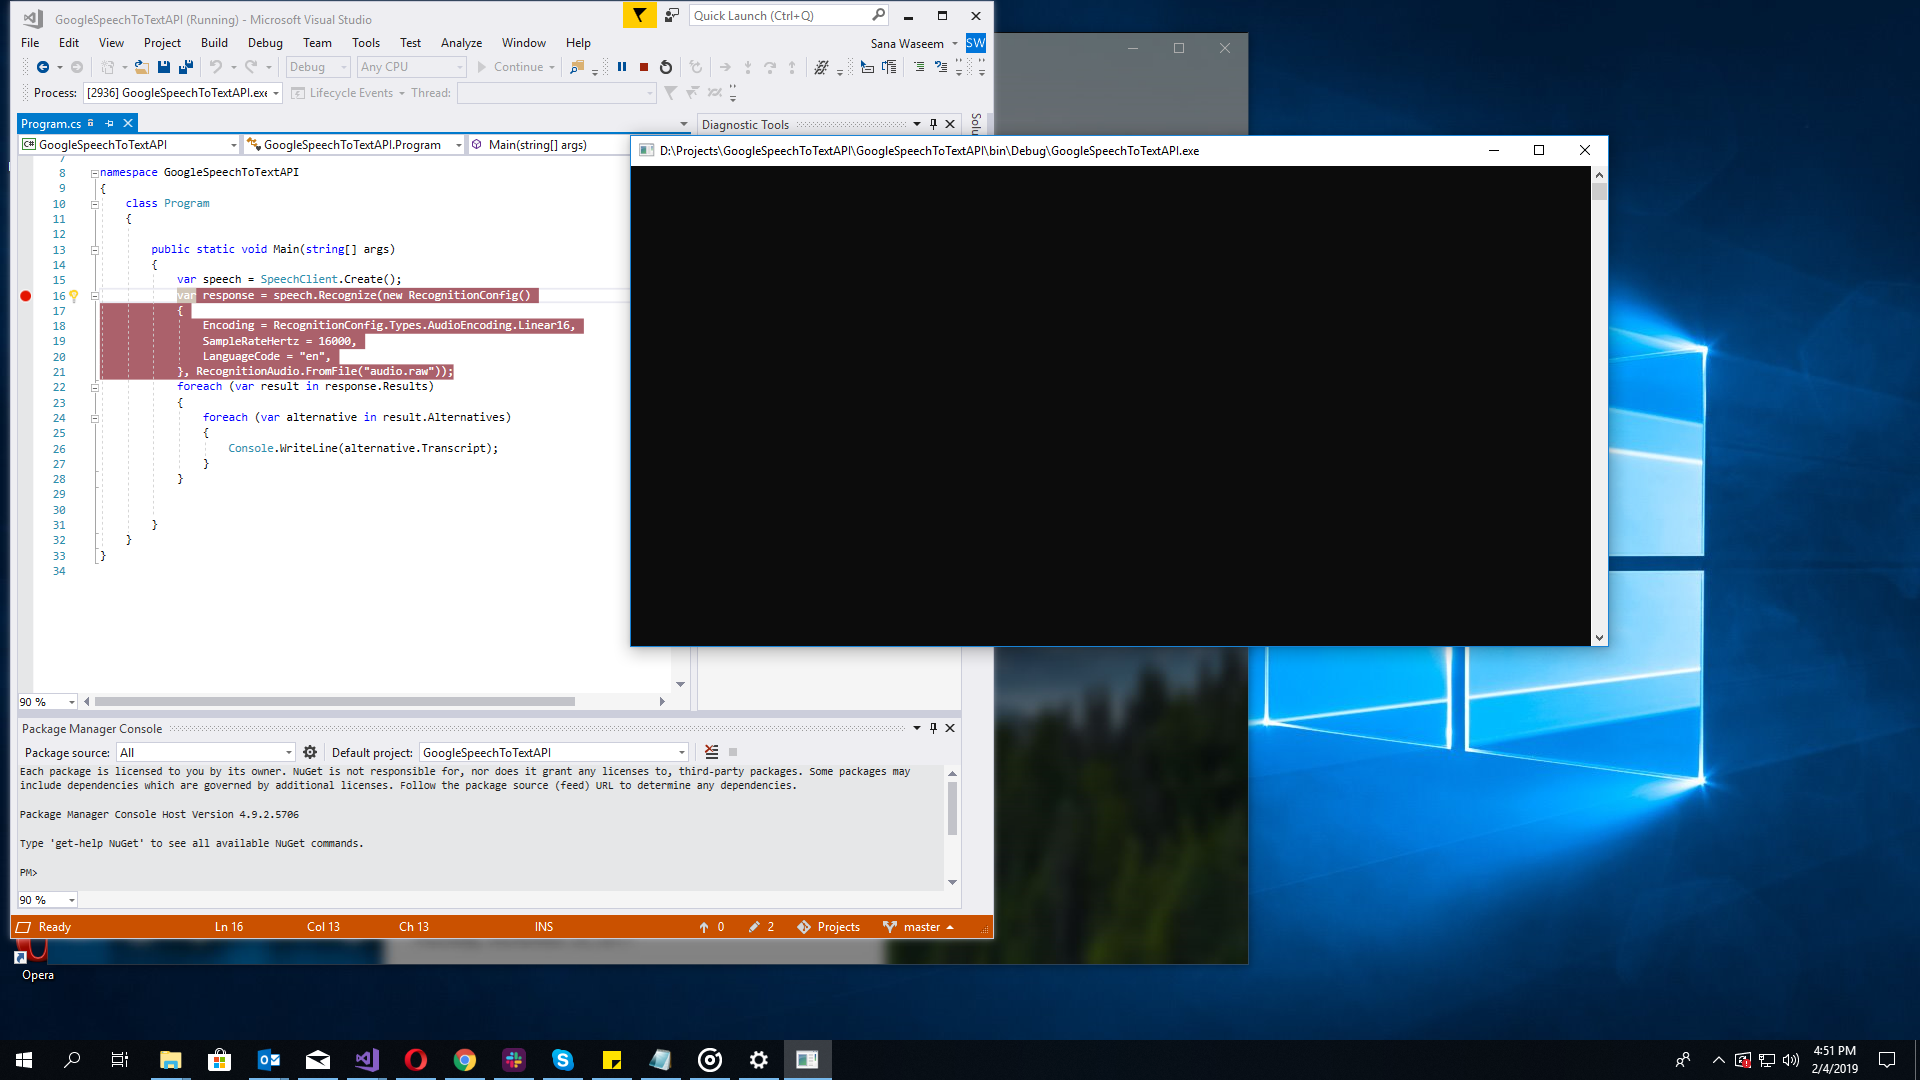The height and width of the screenshot is (1080, 1920).
Task: Click the SW account badge
Action: tap(975, 43)
